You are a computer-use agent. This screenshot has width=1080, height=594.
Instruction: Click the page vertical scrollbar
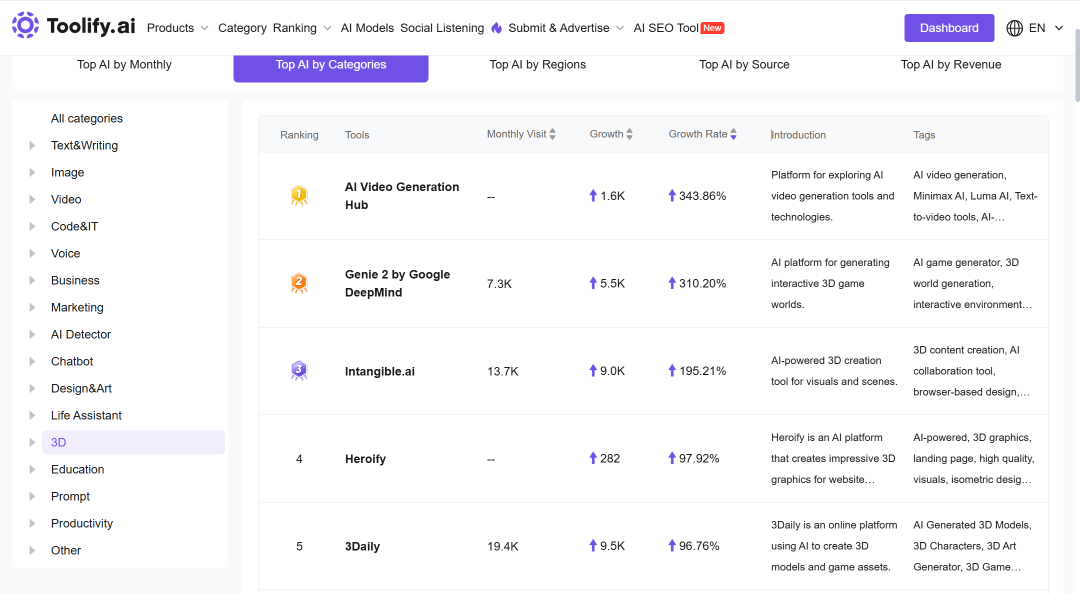click(x=1077, y=65)
